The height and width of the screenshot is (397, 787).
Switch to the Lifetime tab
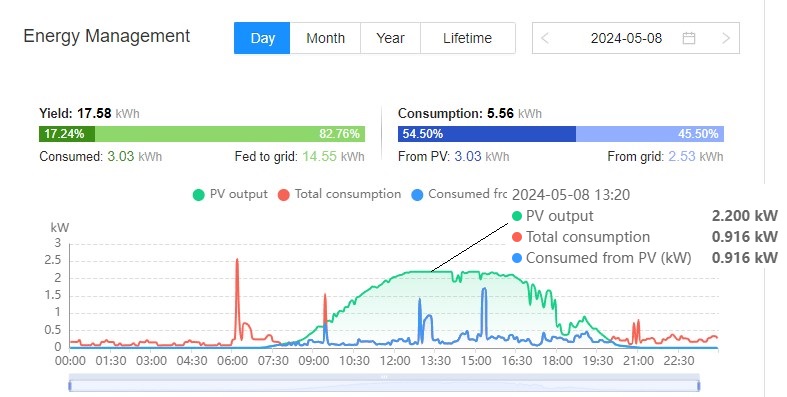[467, 38]
